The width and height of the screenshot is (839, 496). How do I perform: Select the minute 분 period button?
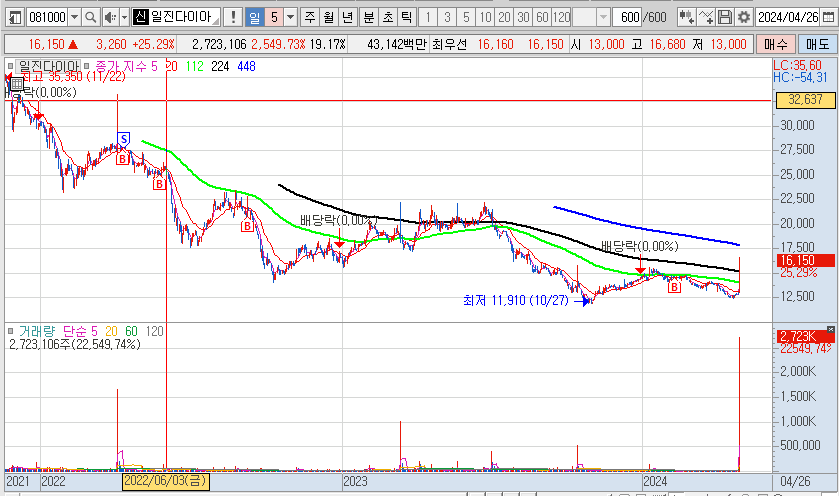coord(369,18)
